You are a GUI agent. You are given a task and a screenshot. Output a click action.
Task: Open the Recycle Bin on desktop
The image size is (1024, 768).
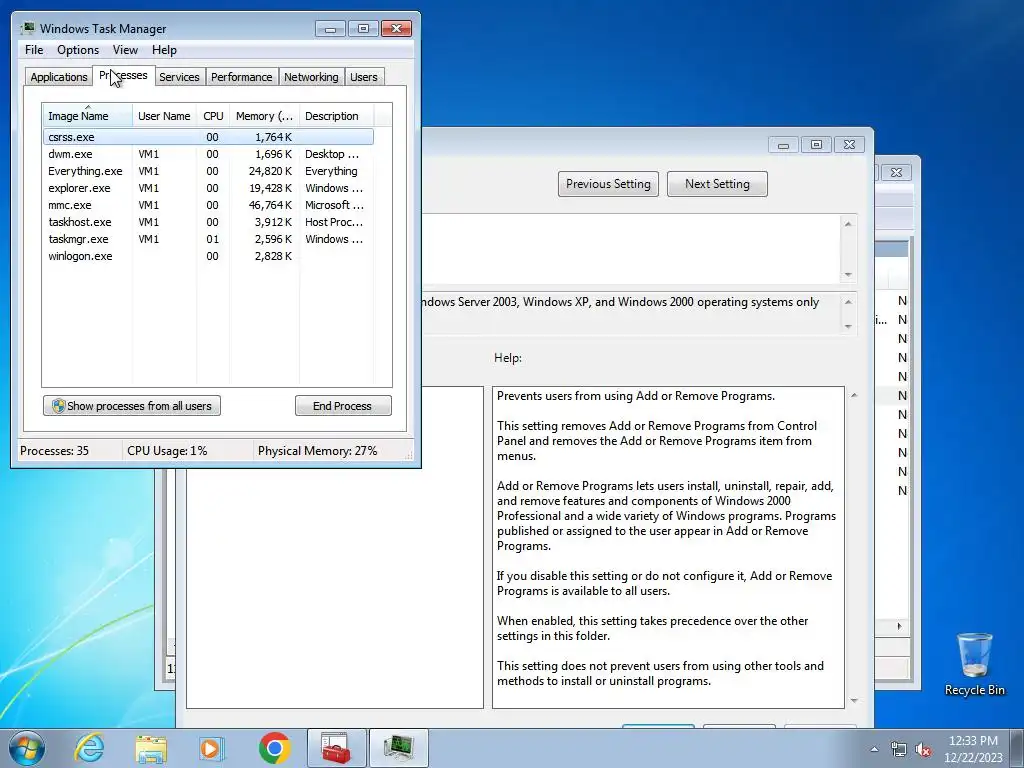coord(974,664)
